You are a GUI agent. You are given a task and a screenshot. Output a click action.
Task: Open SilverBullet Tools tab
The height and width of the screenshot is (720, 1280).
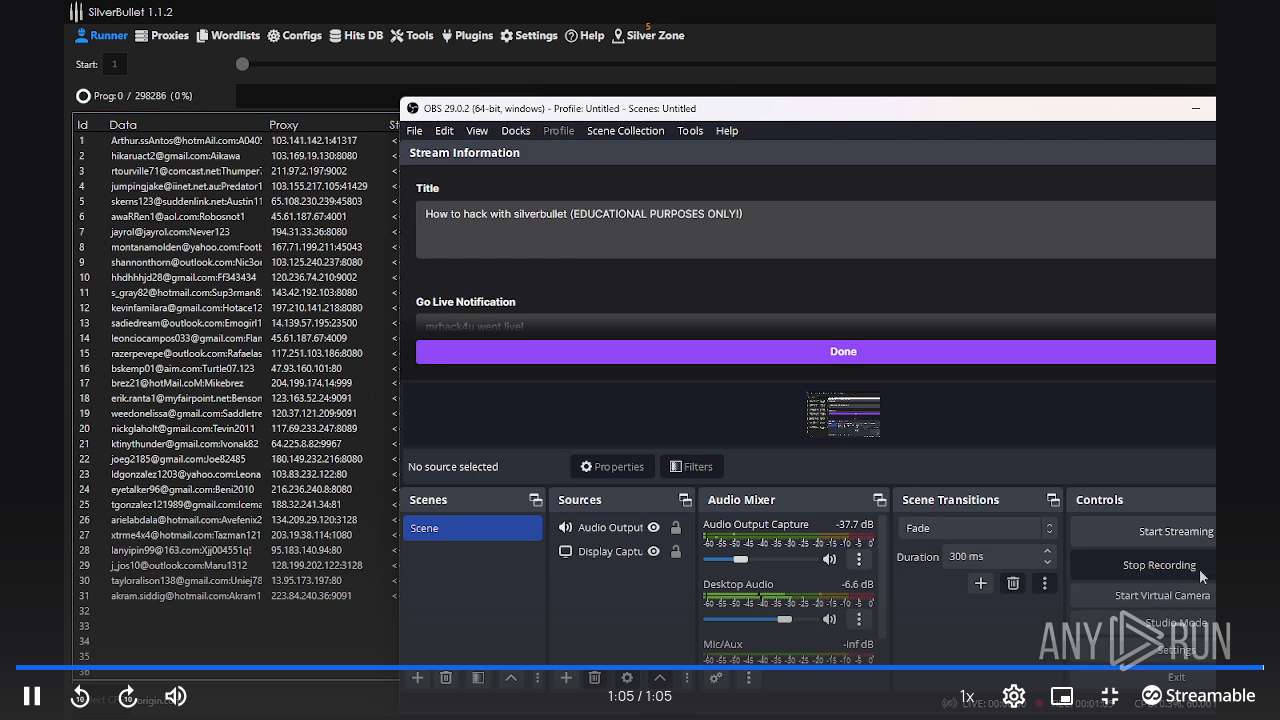[412, 35]
